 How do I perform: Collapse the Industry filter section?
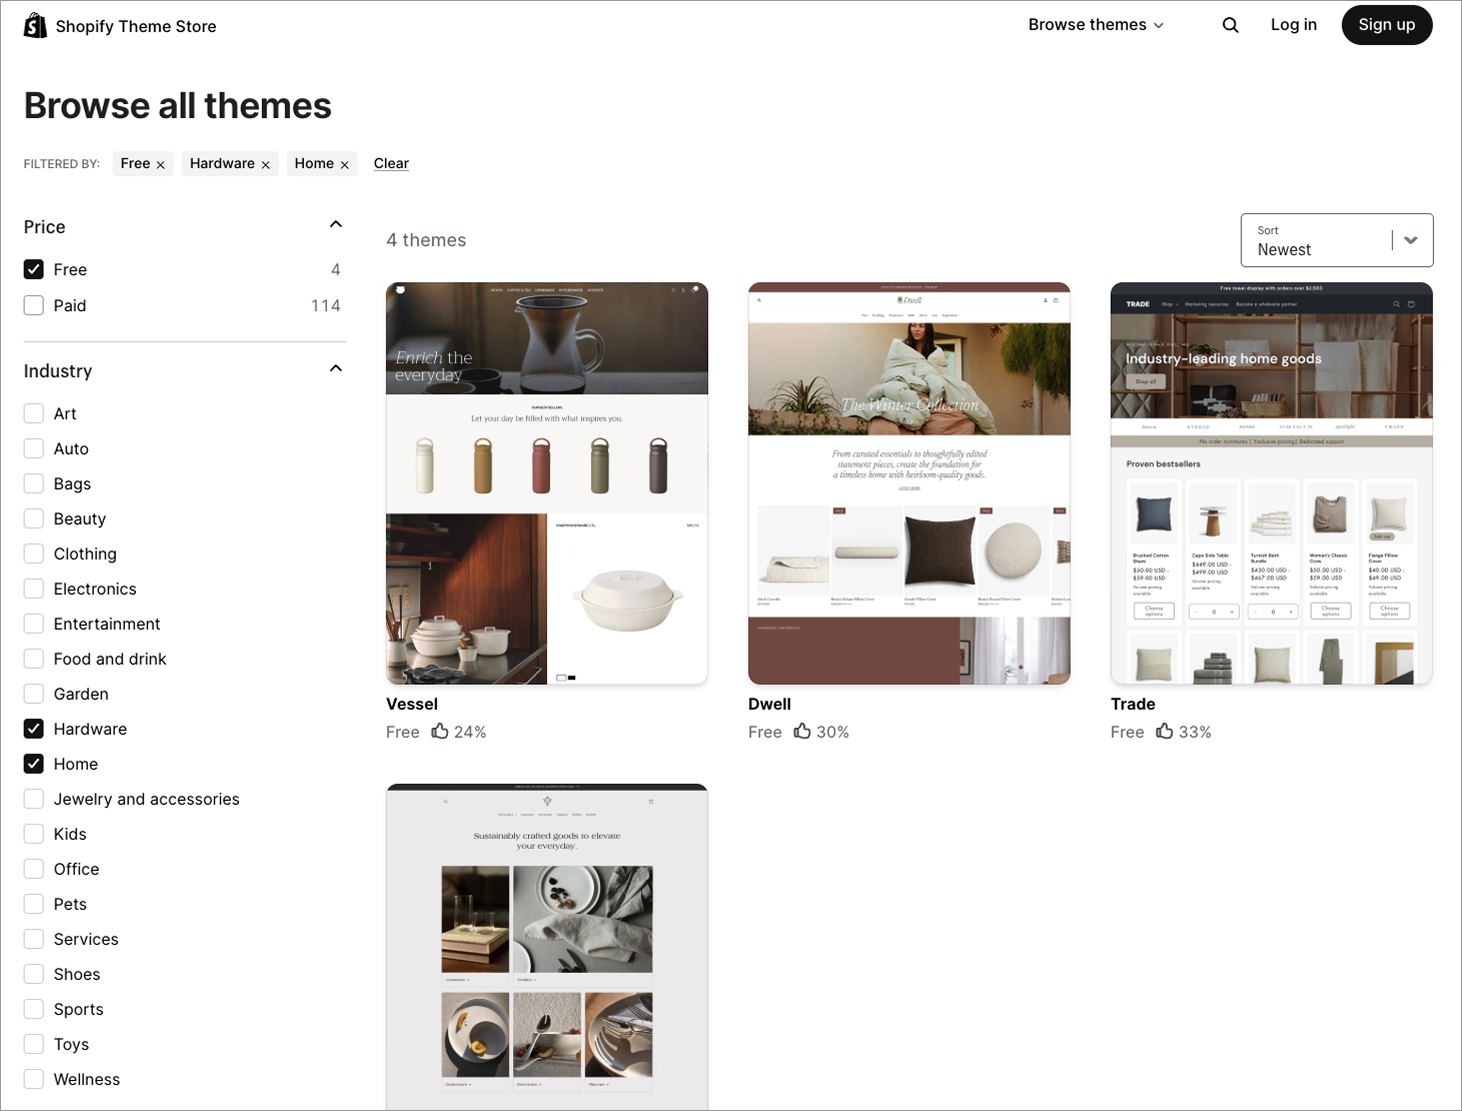coord(336,368)
